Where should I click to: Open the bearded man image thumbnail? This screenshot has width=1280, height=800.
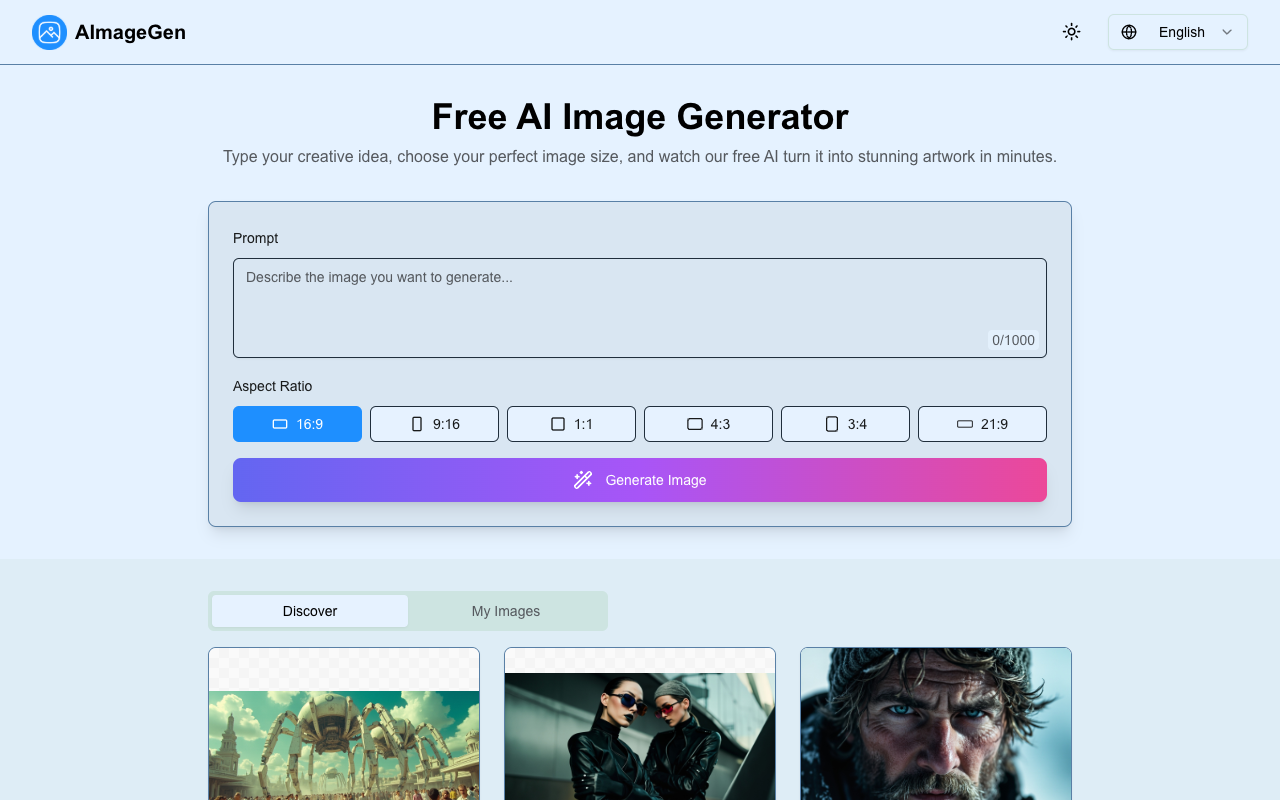(x=935, y=723)
